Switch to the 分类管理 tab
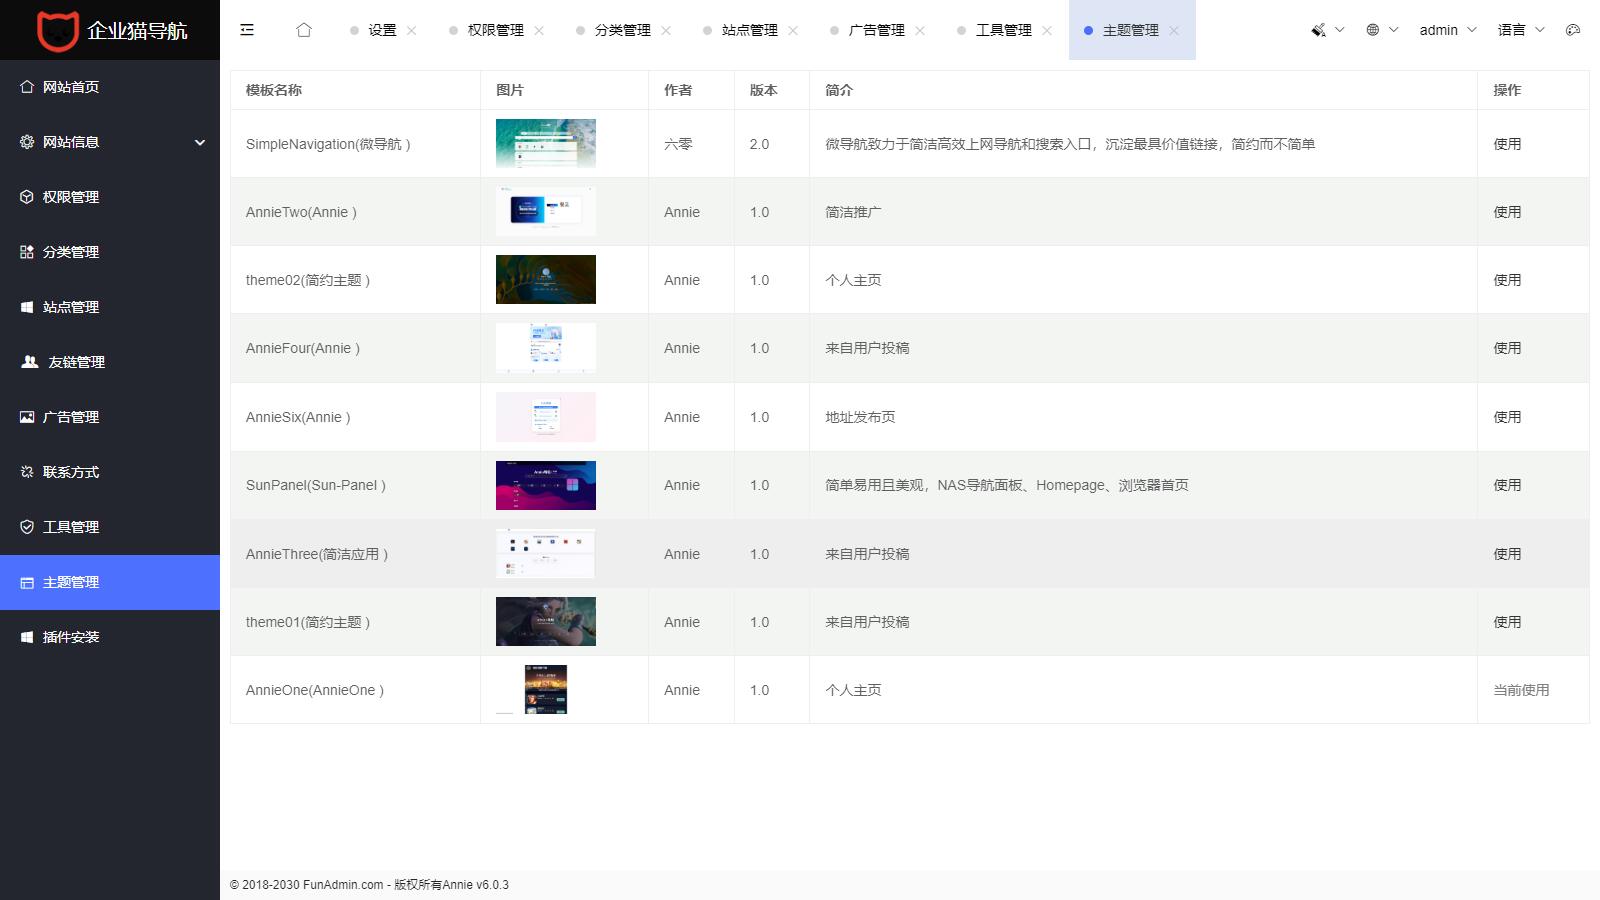1600x900 pixels. [x=622, y=30]
